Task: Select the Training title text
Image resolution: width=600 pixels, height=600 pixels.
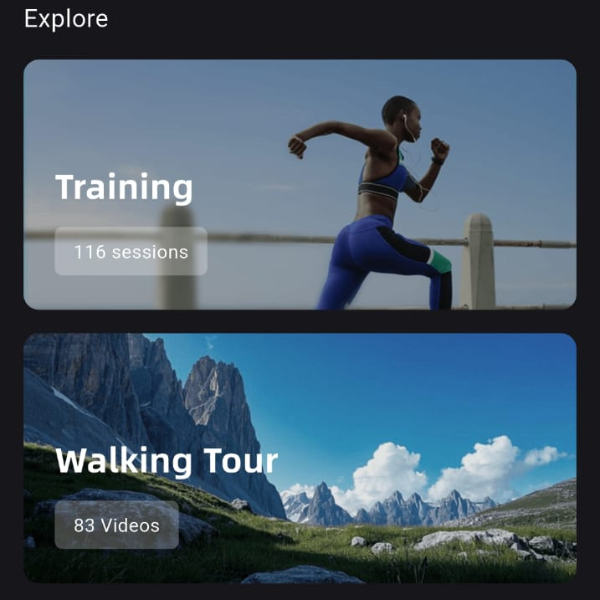Action: (124, 187)
